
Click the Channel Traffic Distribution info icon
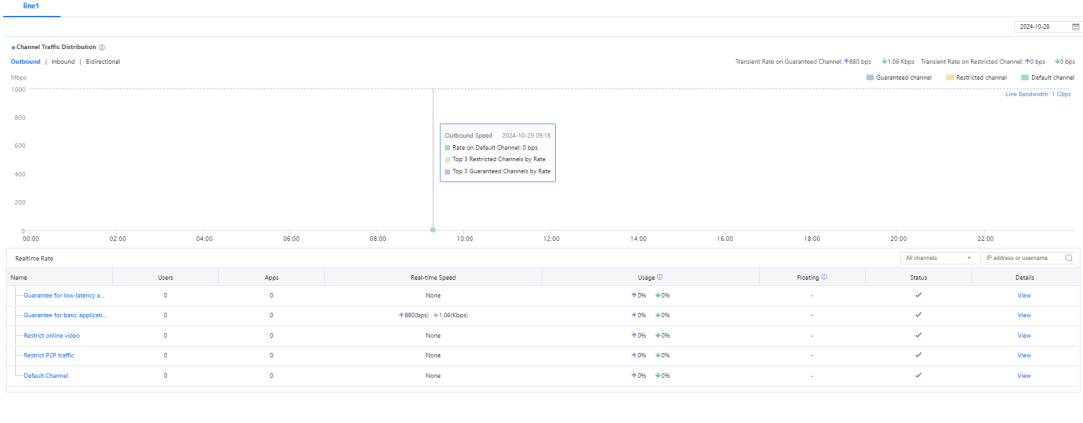point(103,47)
